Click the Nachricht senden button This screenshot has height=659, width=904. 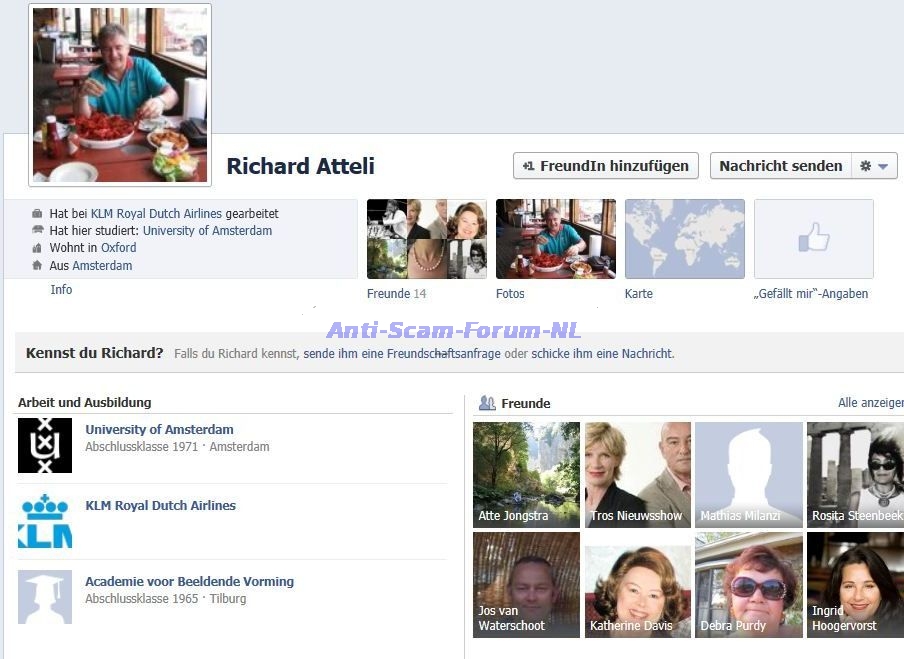[780, 166]
